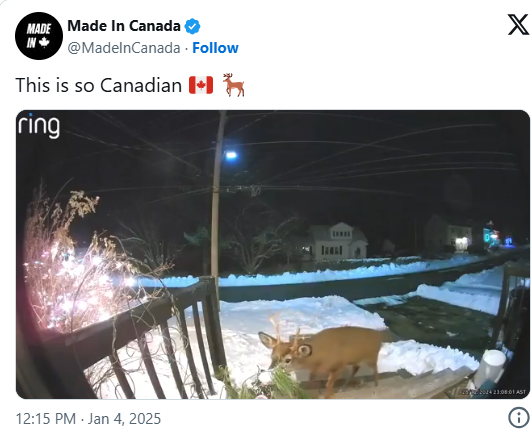Click the white bucket on the steps
The height and width of the screenshot is (431, 531).
point(490,367)
